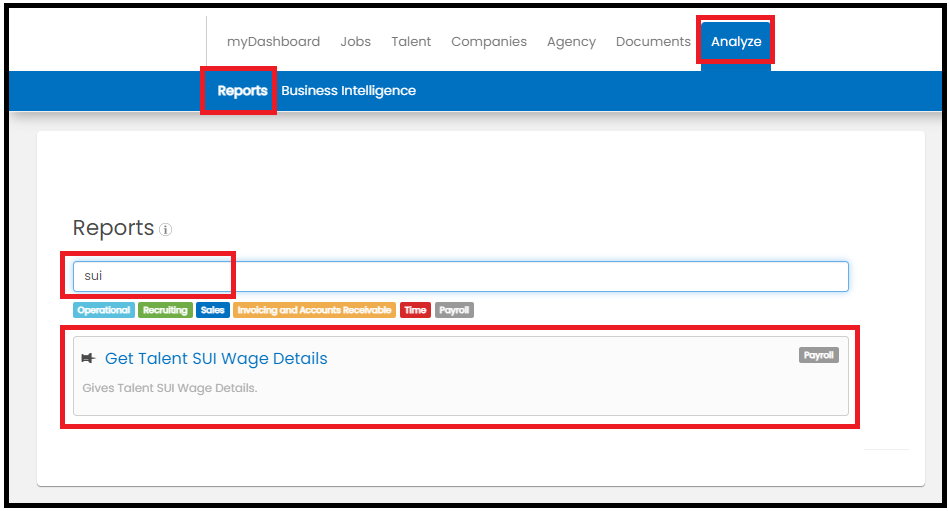
Task: Click the Analyze tab
Action: pyautogui.click(x=736, y=41)
